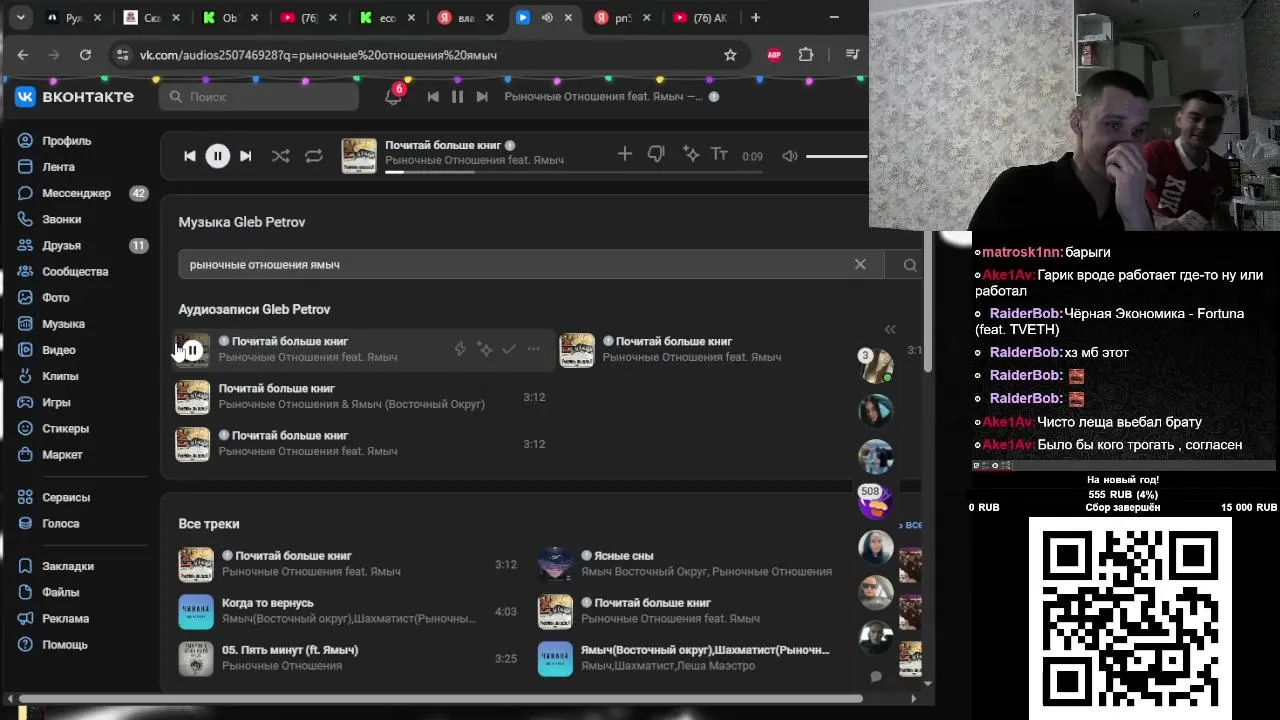Open notifications bell with 6 badge
Viewport: 1280px width, 720px height.
393,96
